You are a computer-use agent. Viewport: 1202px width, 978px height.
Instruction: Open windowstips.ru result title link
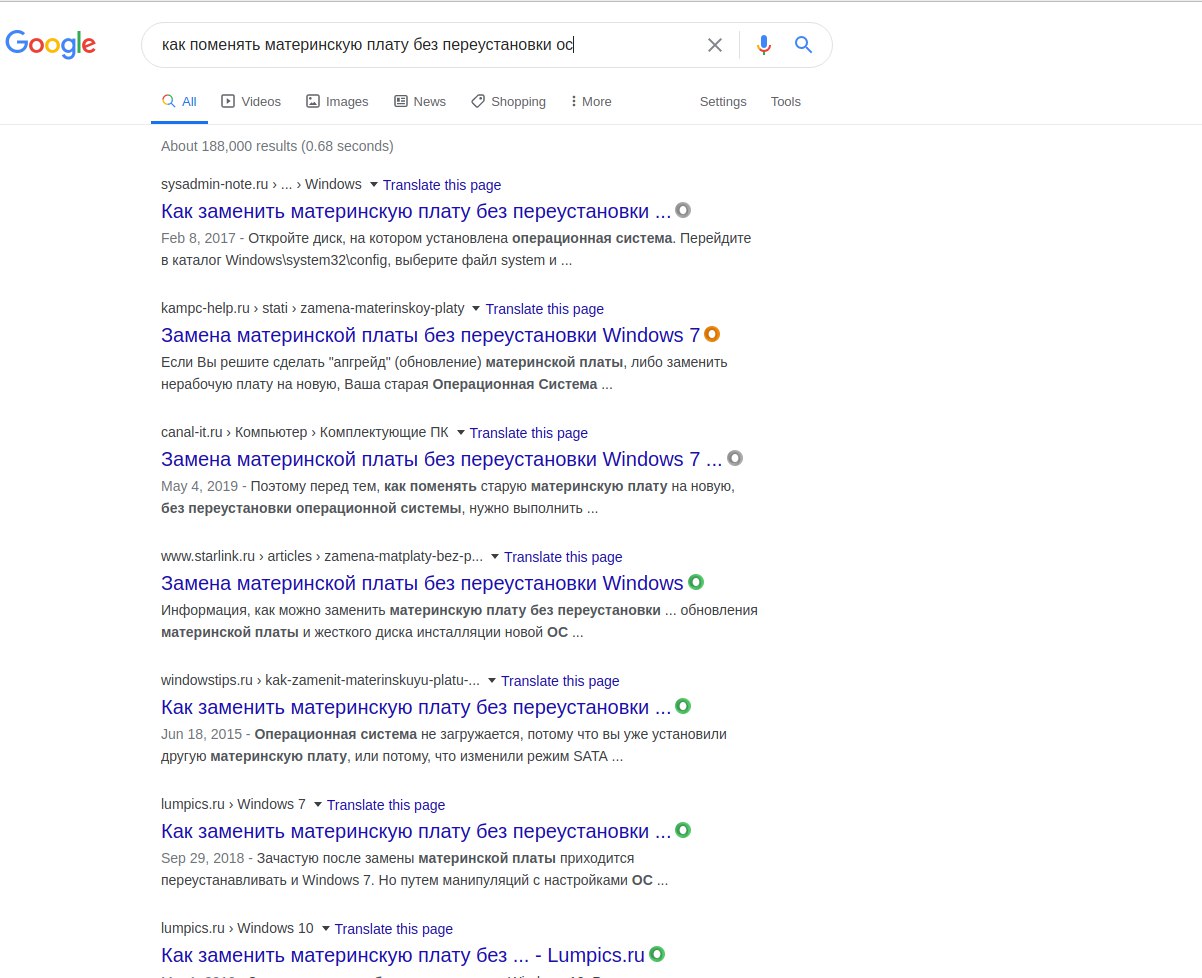[416, 707]
